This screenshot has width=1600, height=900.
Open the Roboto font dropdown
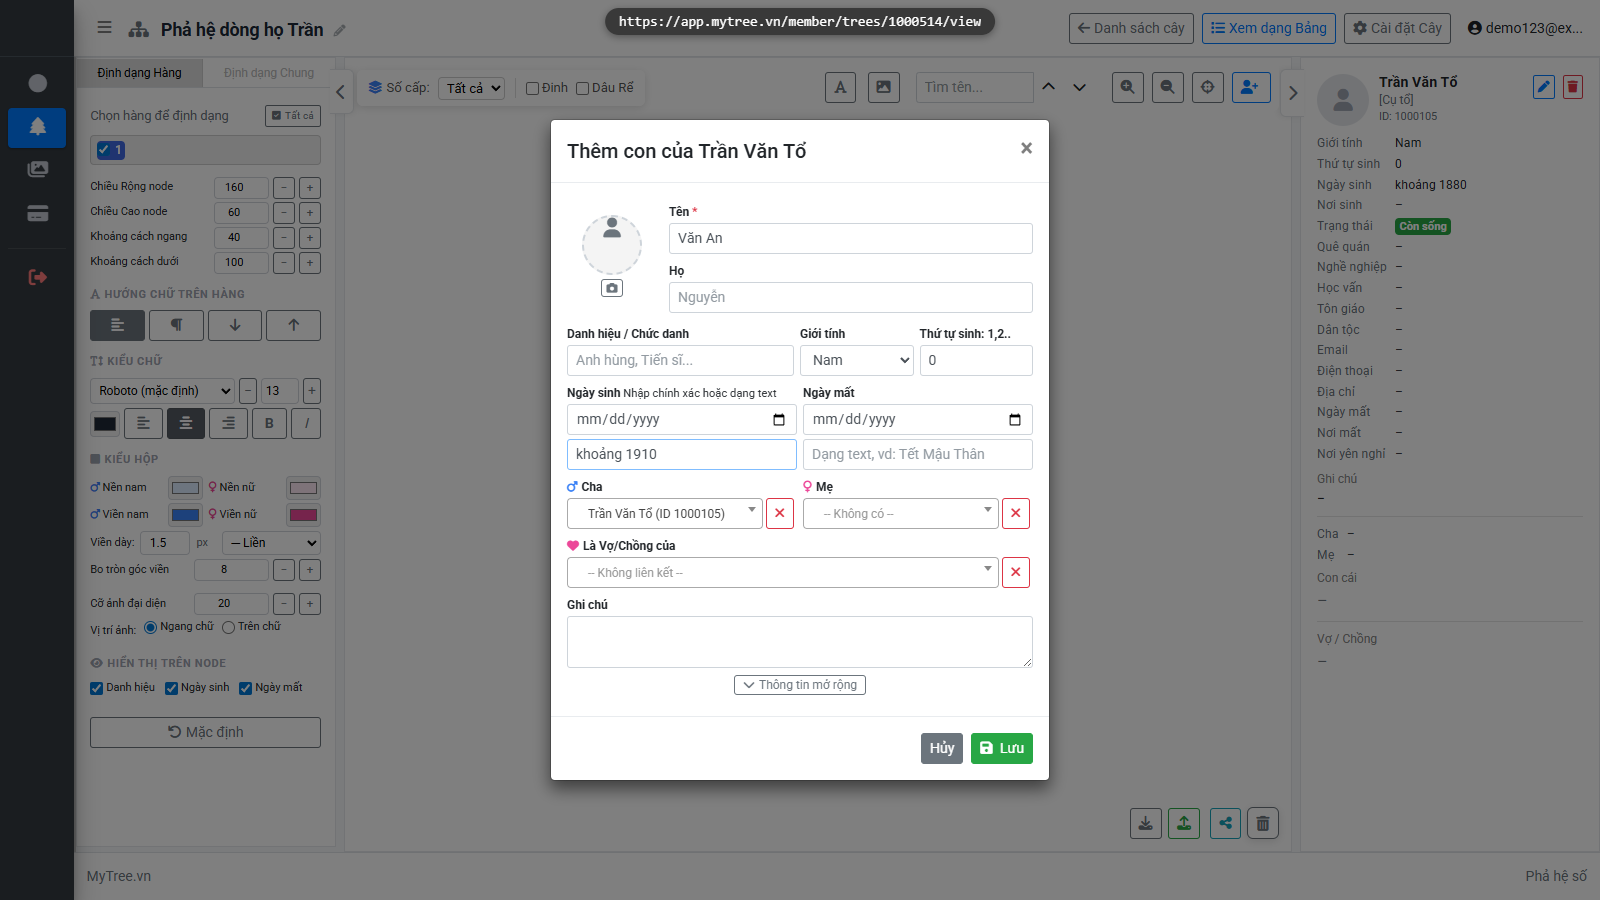tap(163, 391)
